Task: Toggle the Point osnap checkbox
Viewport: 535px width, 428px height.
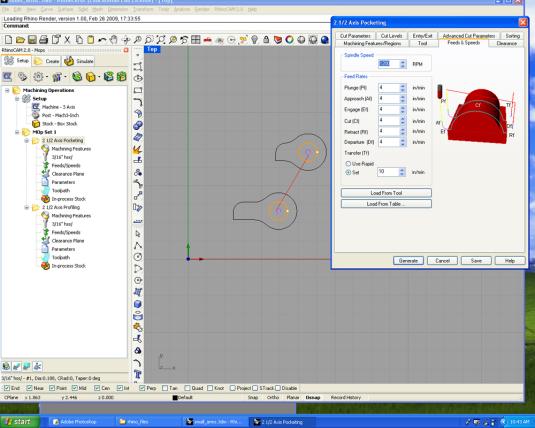Action: pyautogui.click(x=52, y=388)
